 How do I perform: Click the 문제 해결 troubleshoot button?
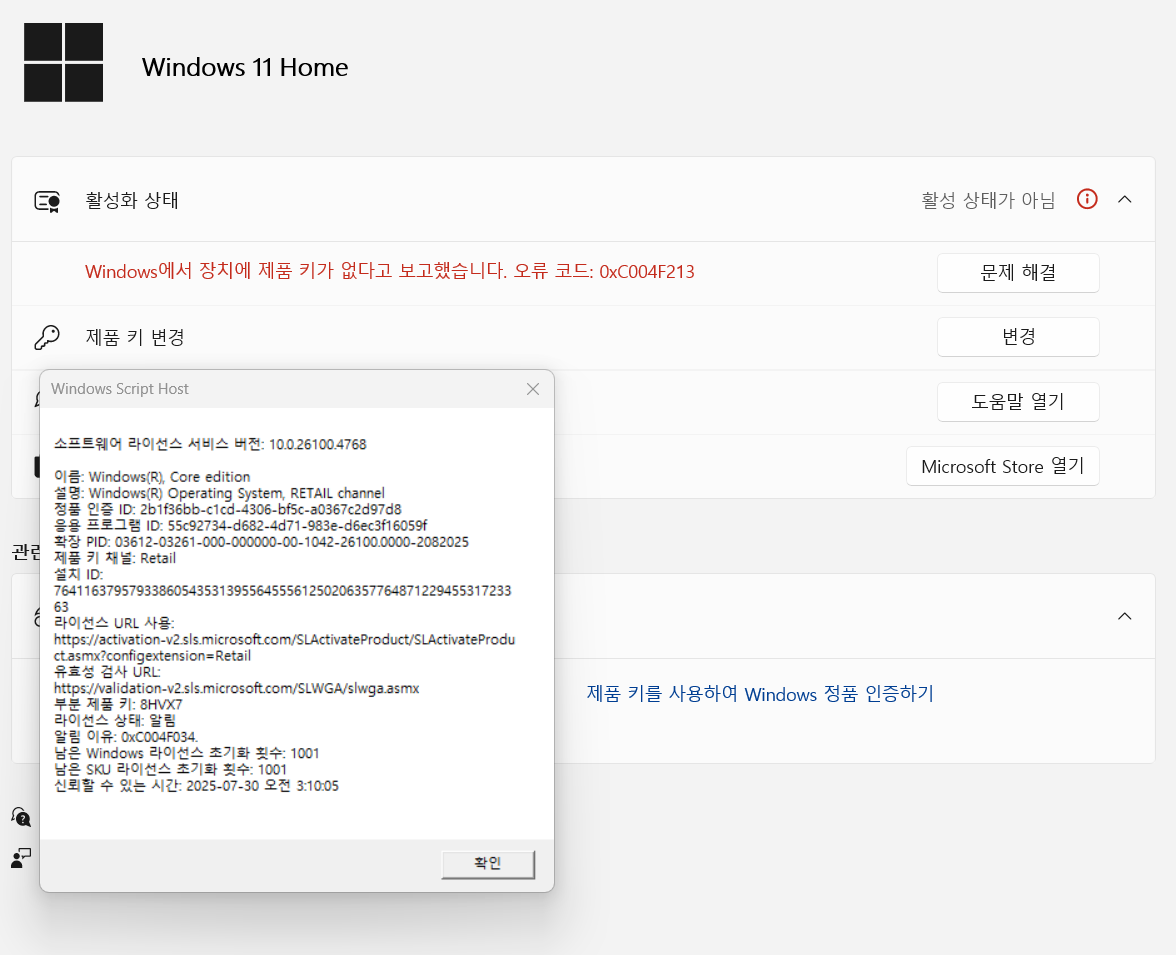tap(1018, 273)
